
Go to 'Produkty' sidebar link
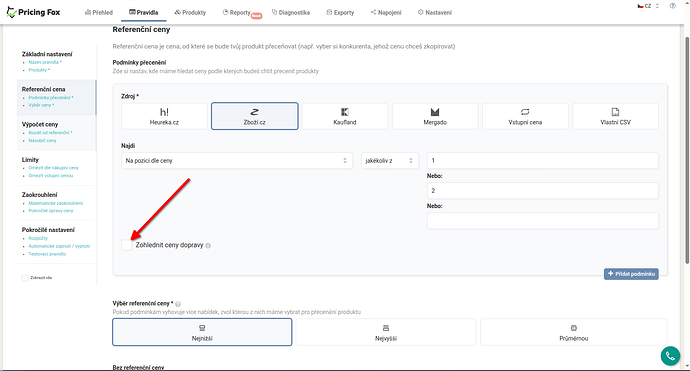coord(39,70)
